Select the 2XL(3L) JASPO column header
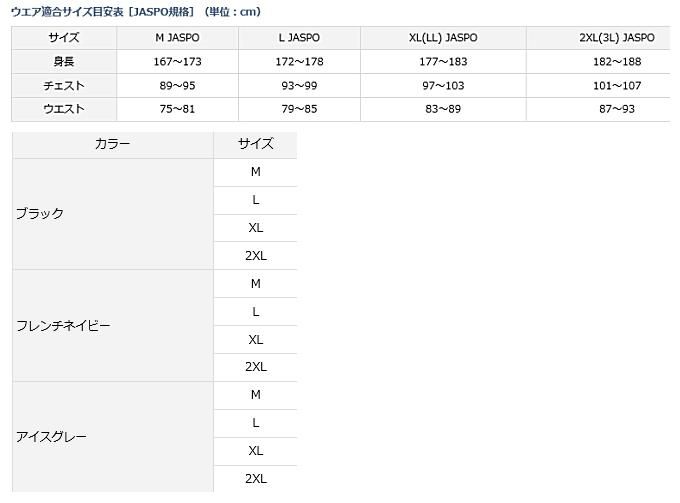This screenshot has width=680, height=503. pos(616,38)
